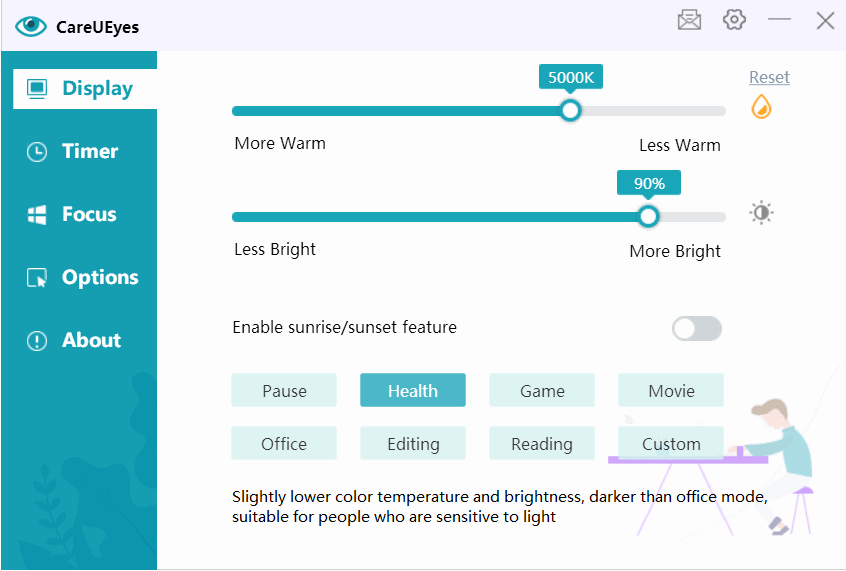Choose the Game mode preset
Viewport: 846px width, 571px height.
[542, 390]
